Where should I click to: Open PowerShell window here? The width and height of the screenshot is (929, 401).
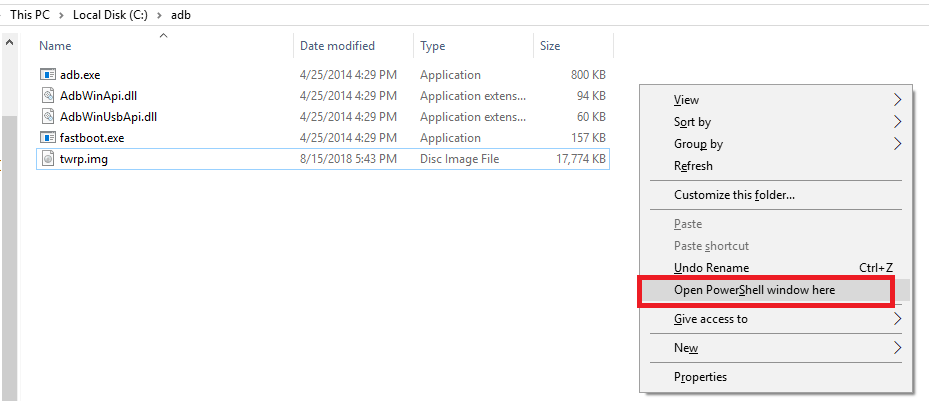pos(776,290)
